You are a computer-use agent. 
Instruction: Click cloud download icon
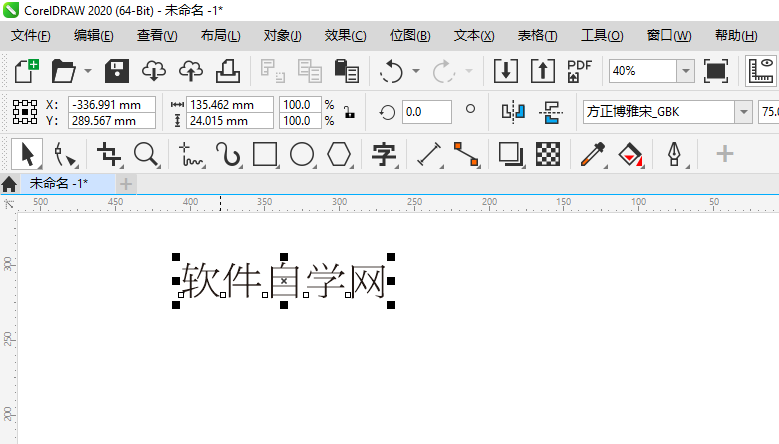pyautogui.click(x=154, y=71)
